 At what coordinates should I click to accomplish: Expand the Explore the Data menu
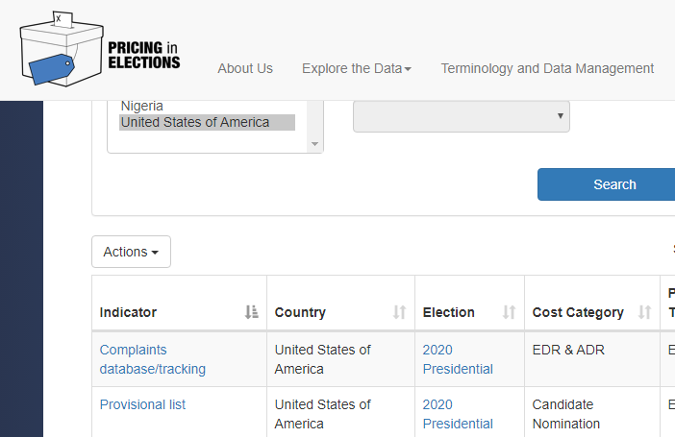point(356,68)
